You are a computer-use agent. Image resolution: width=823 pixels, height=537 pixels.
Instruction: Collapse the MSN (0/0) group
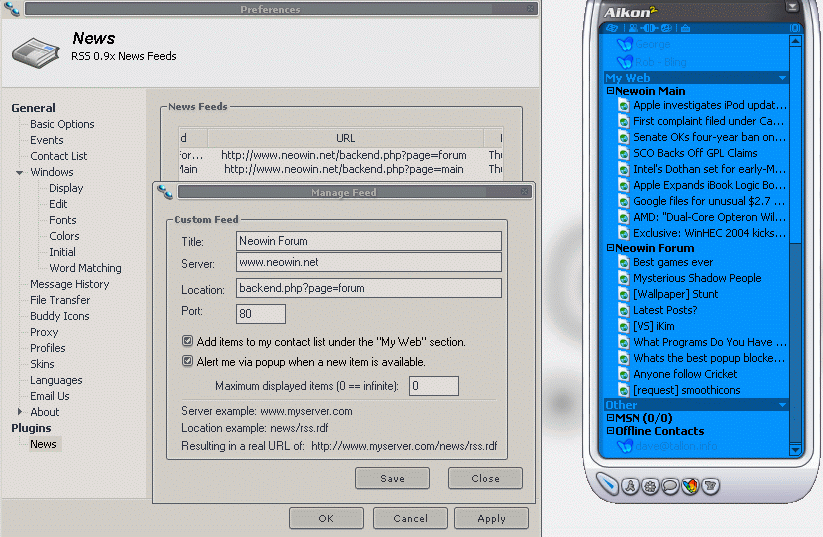point(610,418)
